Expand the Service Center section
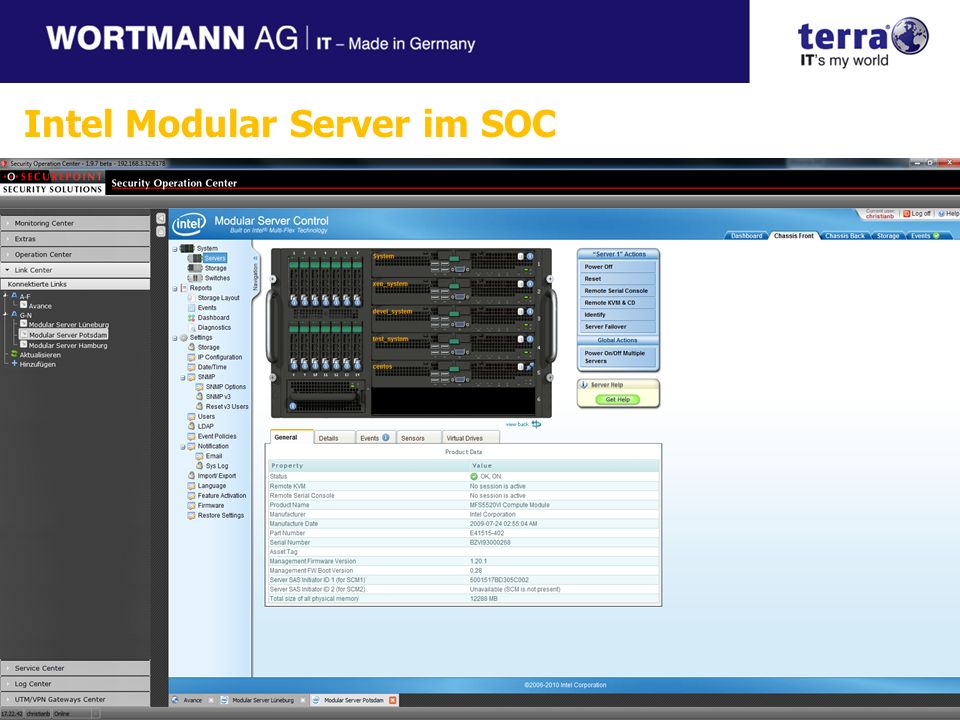Image resolution: width=960 pixels, height=720 pixels. [x=75, y=668]
